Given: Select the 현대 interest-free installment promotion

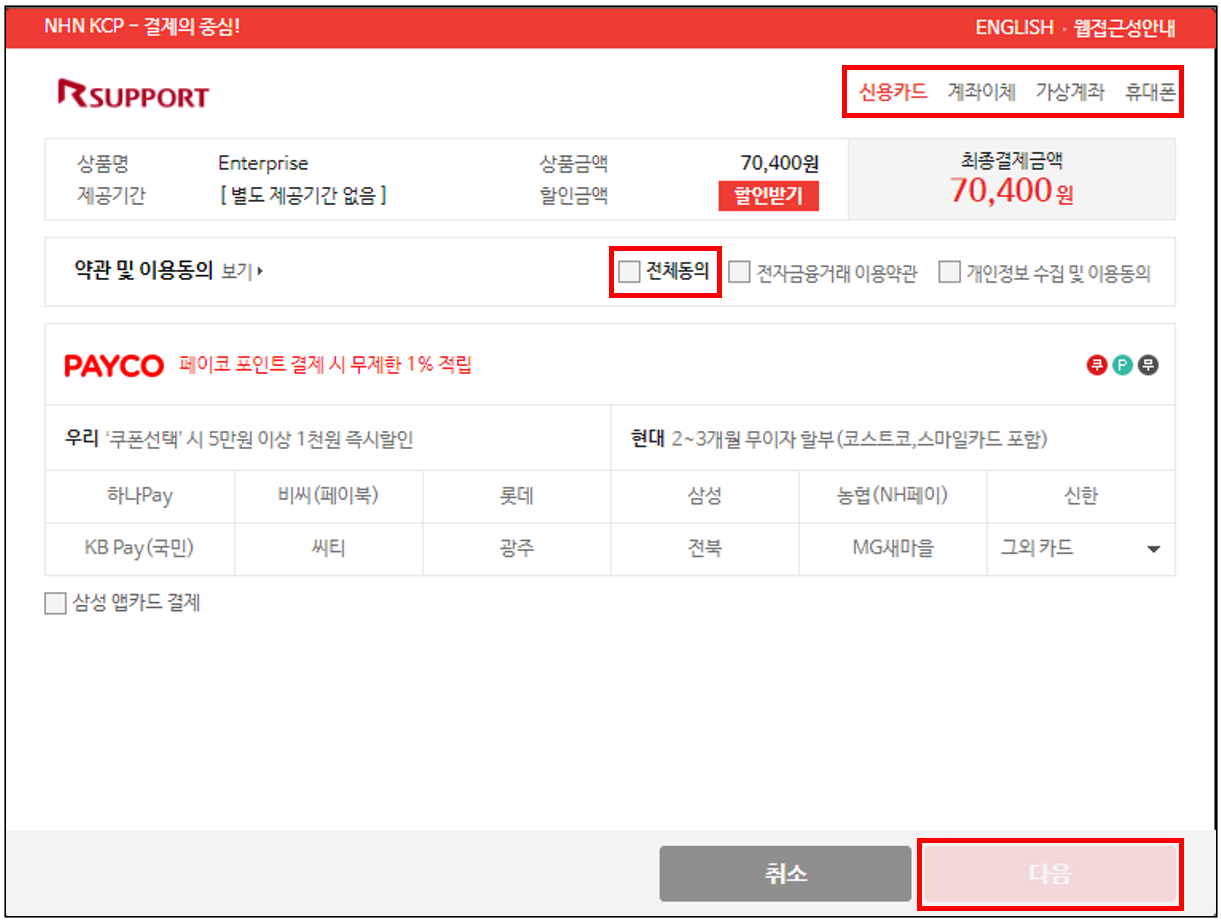Looking at the screenshot, I should click(x=893, y=439).
